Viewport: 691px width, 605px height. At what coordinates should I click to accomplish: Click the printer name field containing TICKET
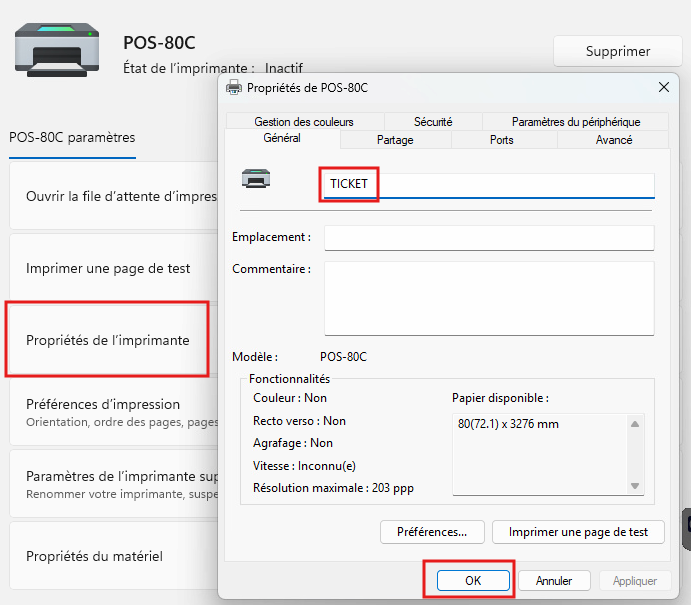point(487,185)
